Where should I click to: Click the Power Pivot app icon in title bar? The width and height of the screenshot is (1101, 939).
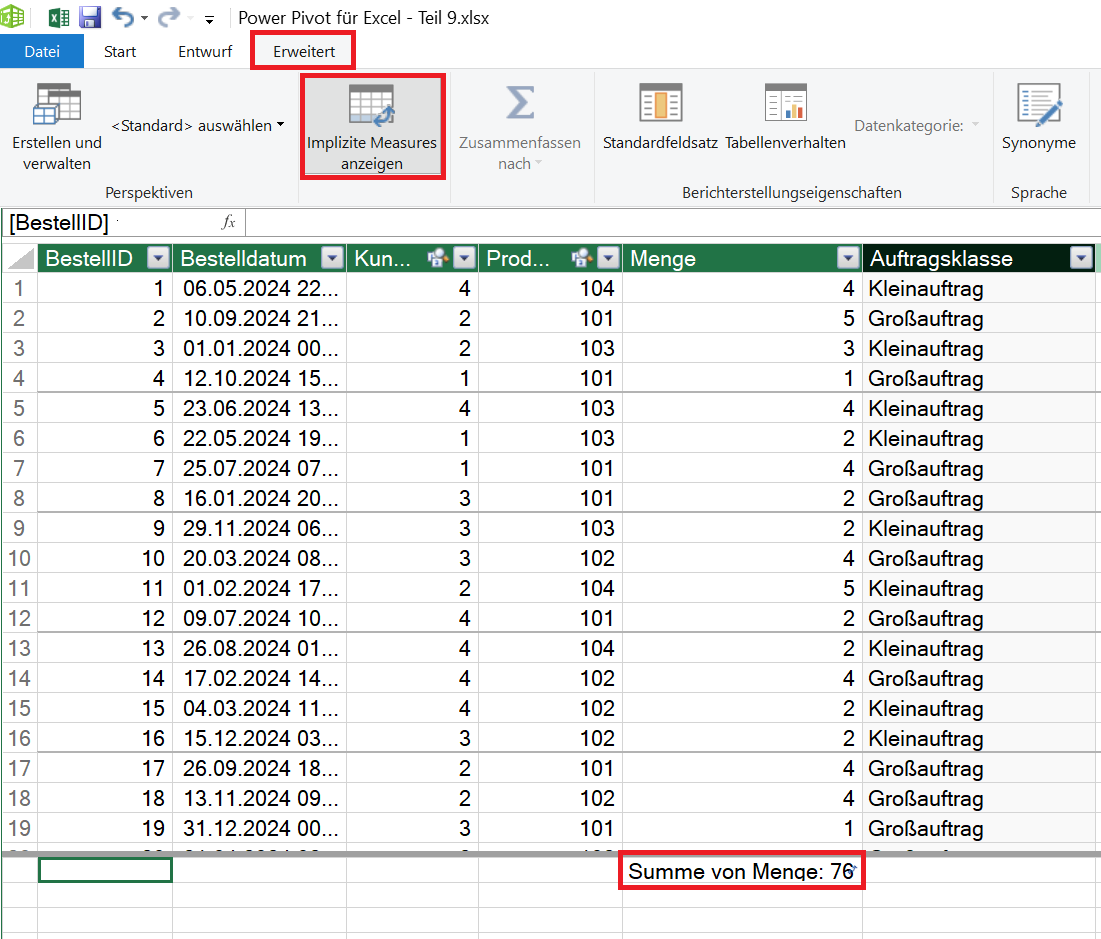tap(12, 16)
